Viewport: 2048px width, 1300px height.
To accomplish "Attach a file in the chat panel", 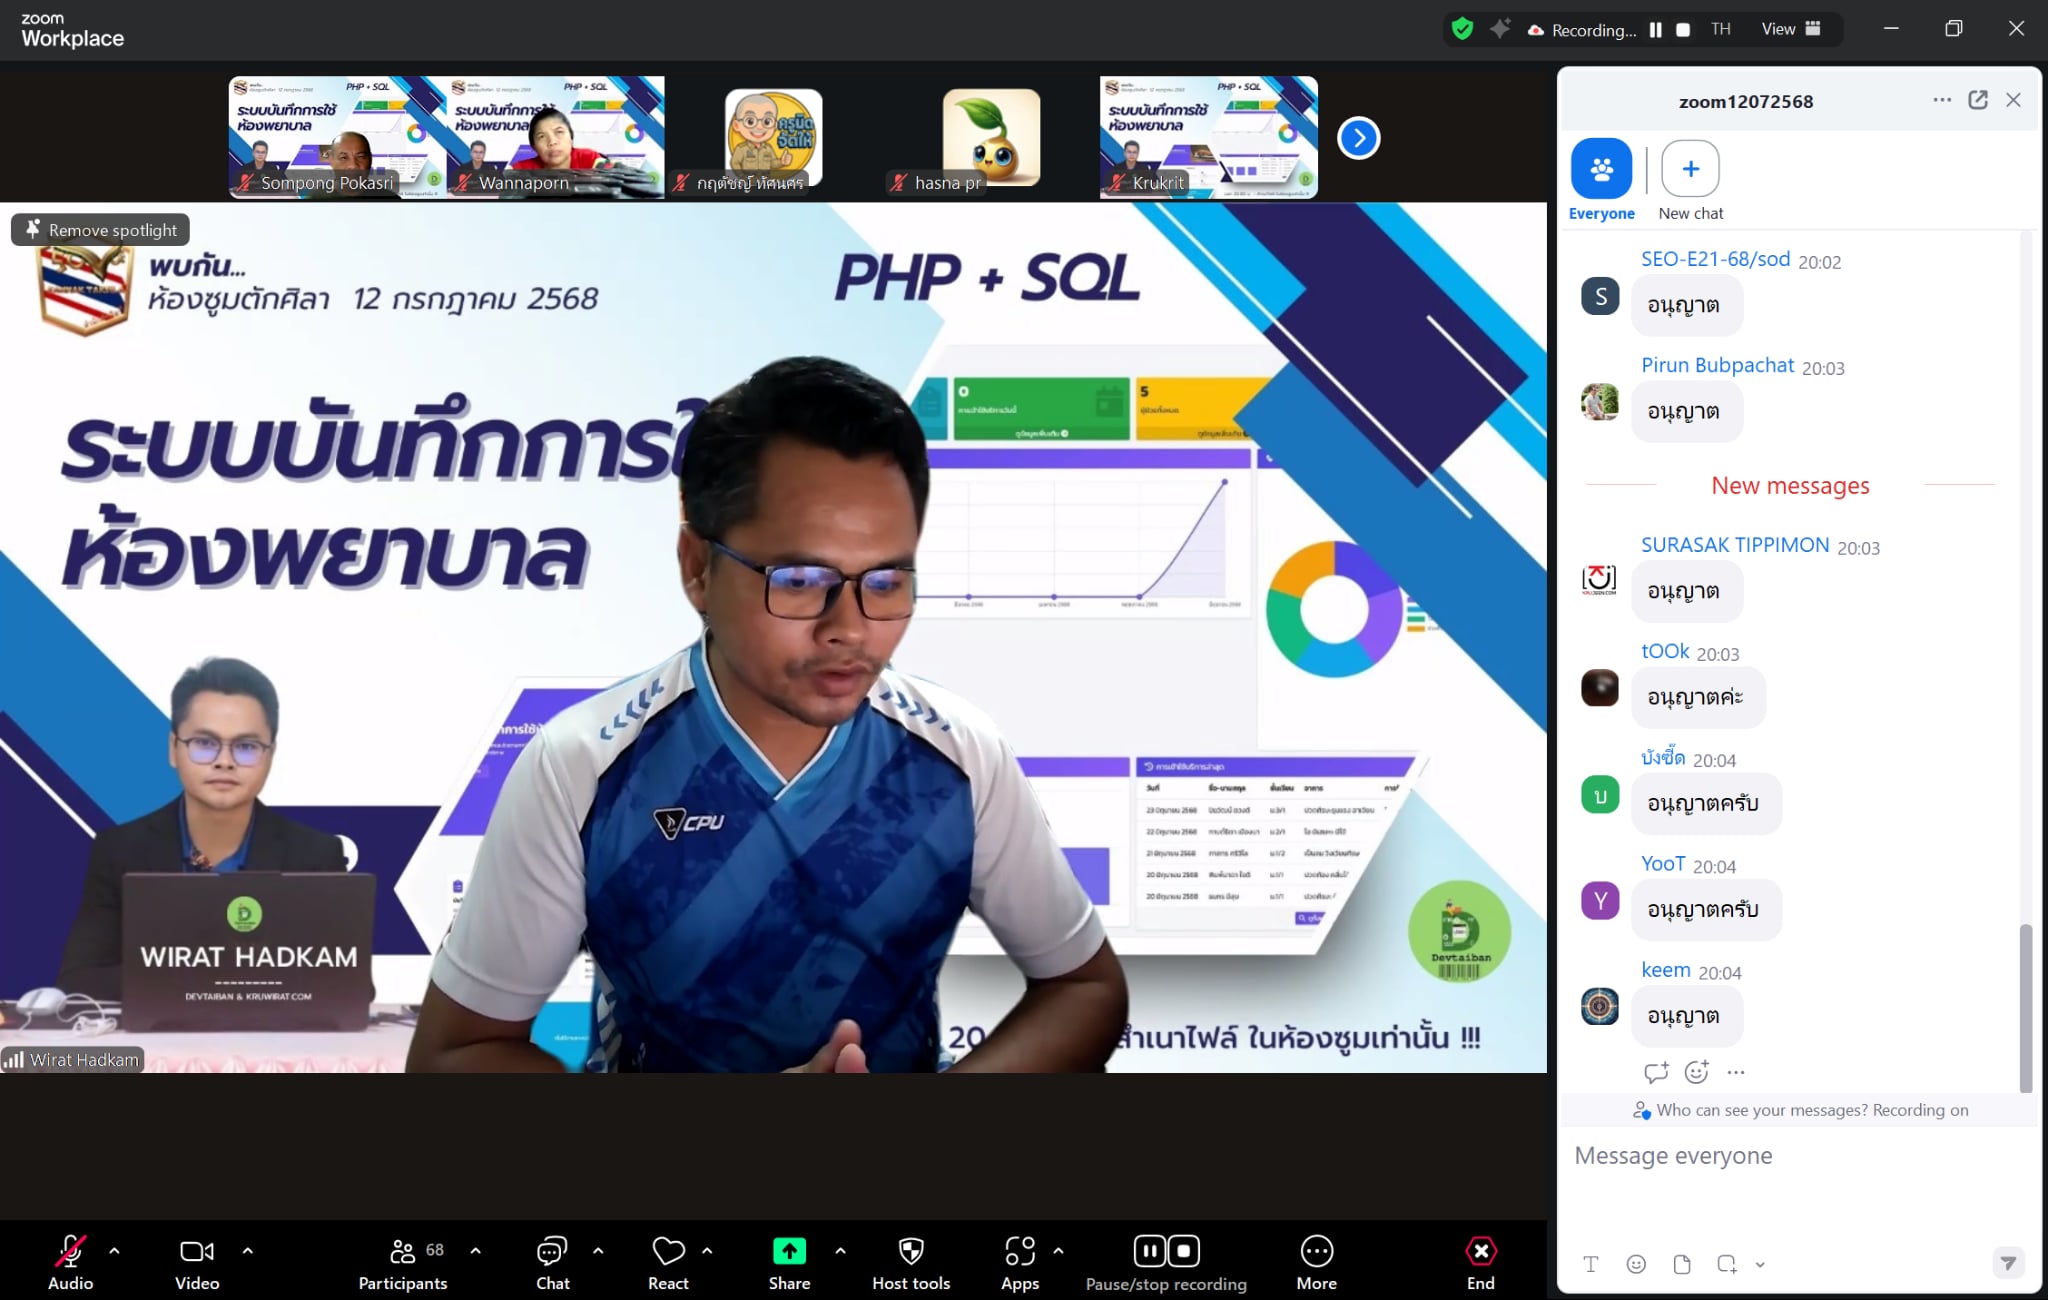I will pyautogui.click(x=1681, y=1264).
